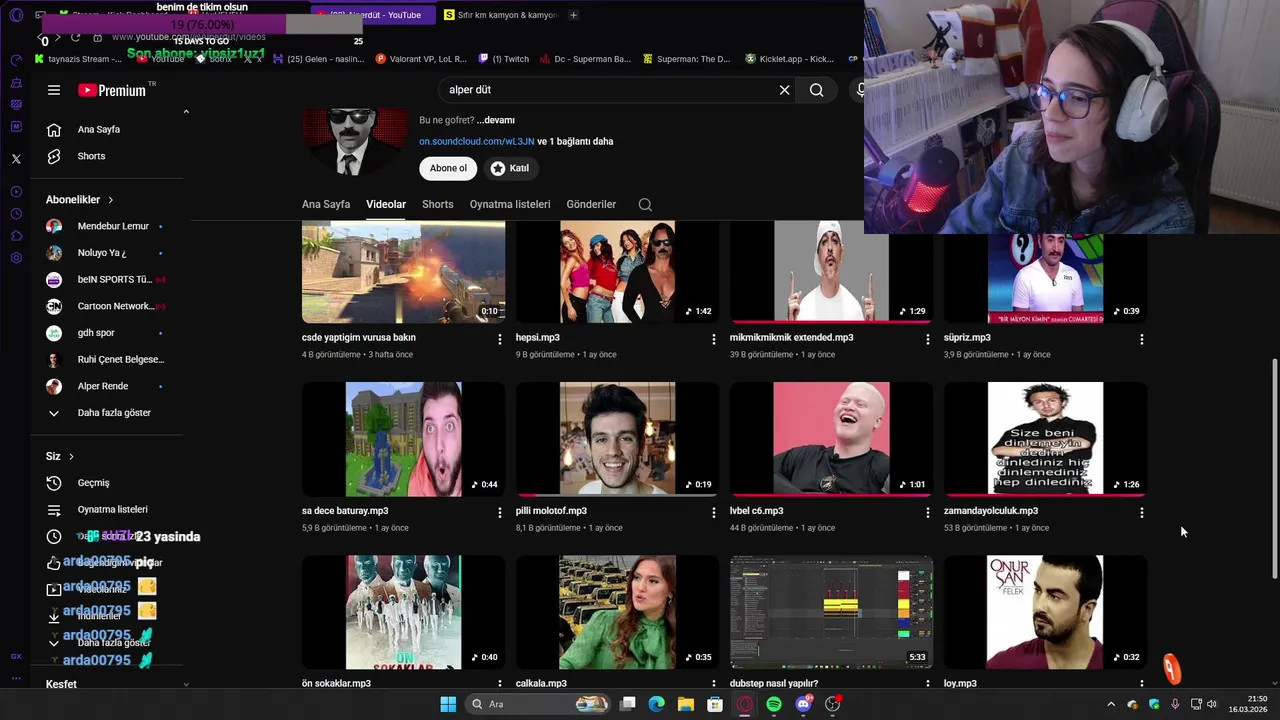This screenshot has height=720, width=1280.
Task: Open the Gönderiler tab
Action: [591, 204]
